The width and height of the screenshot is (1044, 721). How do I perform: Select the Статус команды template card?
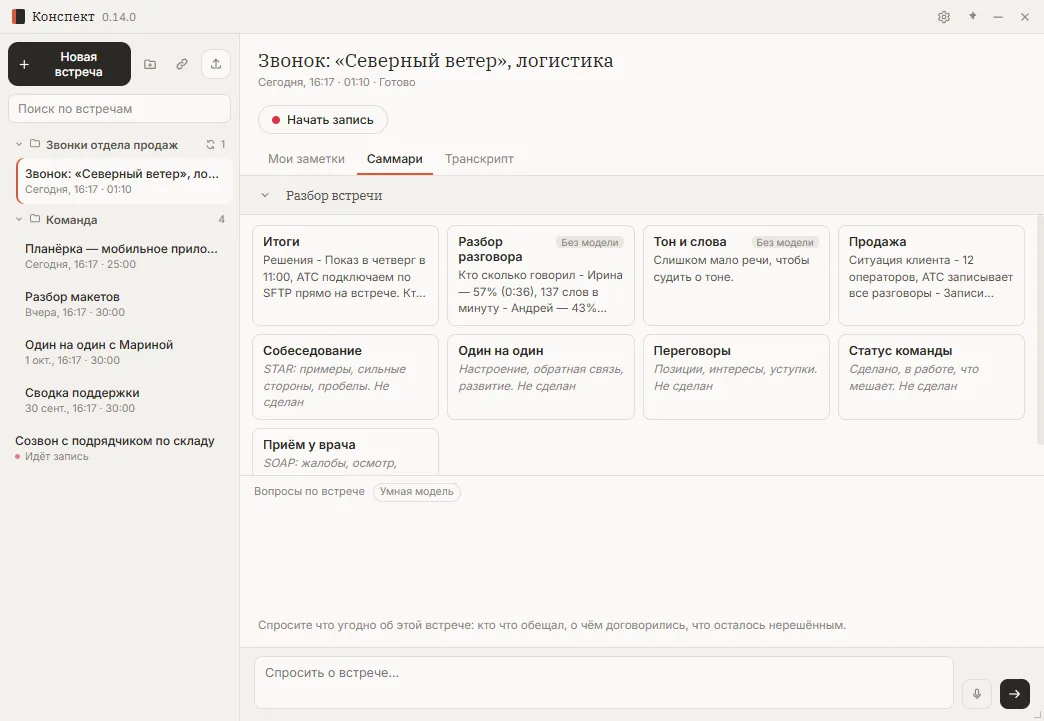[x=931, y=377]
